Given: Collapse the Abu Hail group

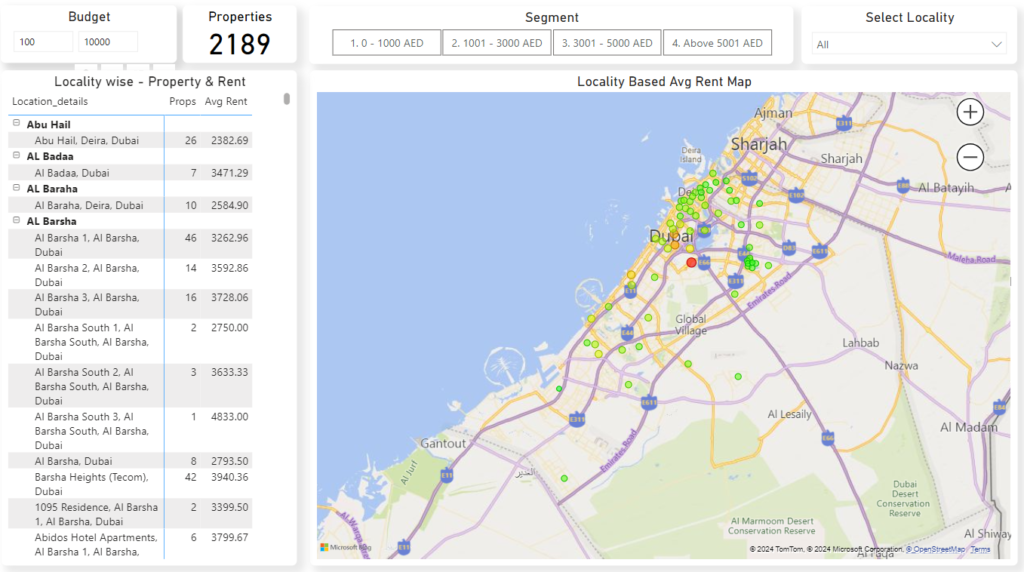Looking at the screenshot, I should pos(16,123).
